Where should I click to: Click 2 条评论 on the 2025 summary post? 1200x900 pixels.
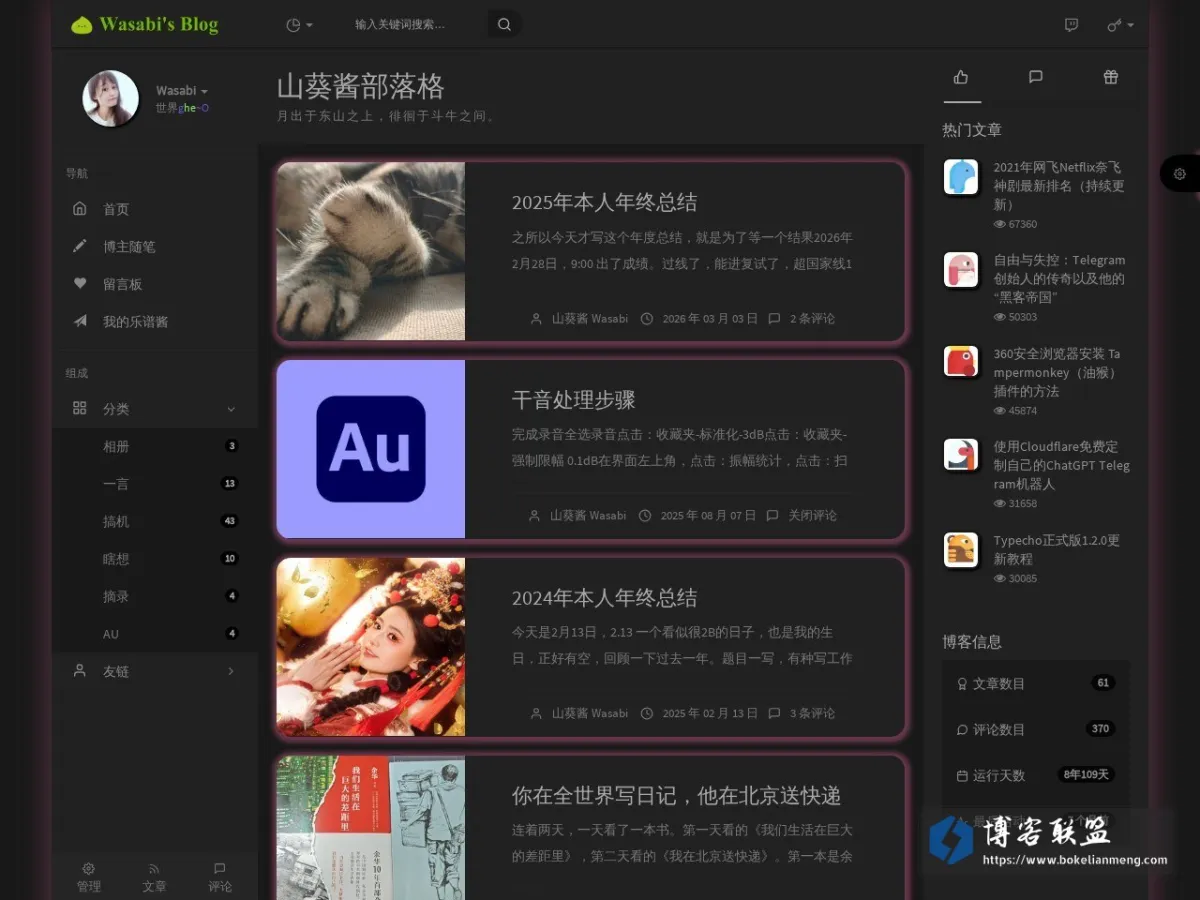tap(812, 319)
